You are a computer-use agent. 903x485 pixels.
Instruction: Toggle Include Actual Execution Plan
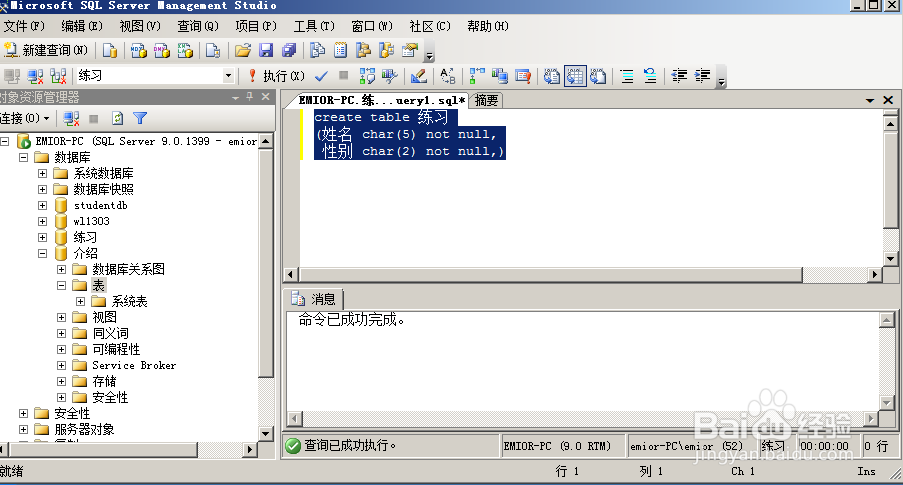tap(477, 76)
